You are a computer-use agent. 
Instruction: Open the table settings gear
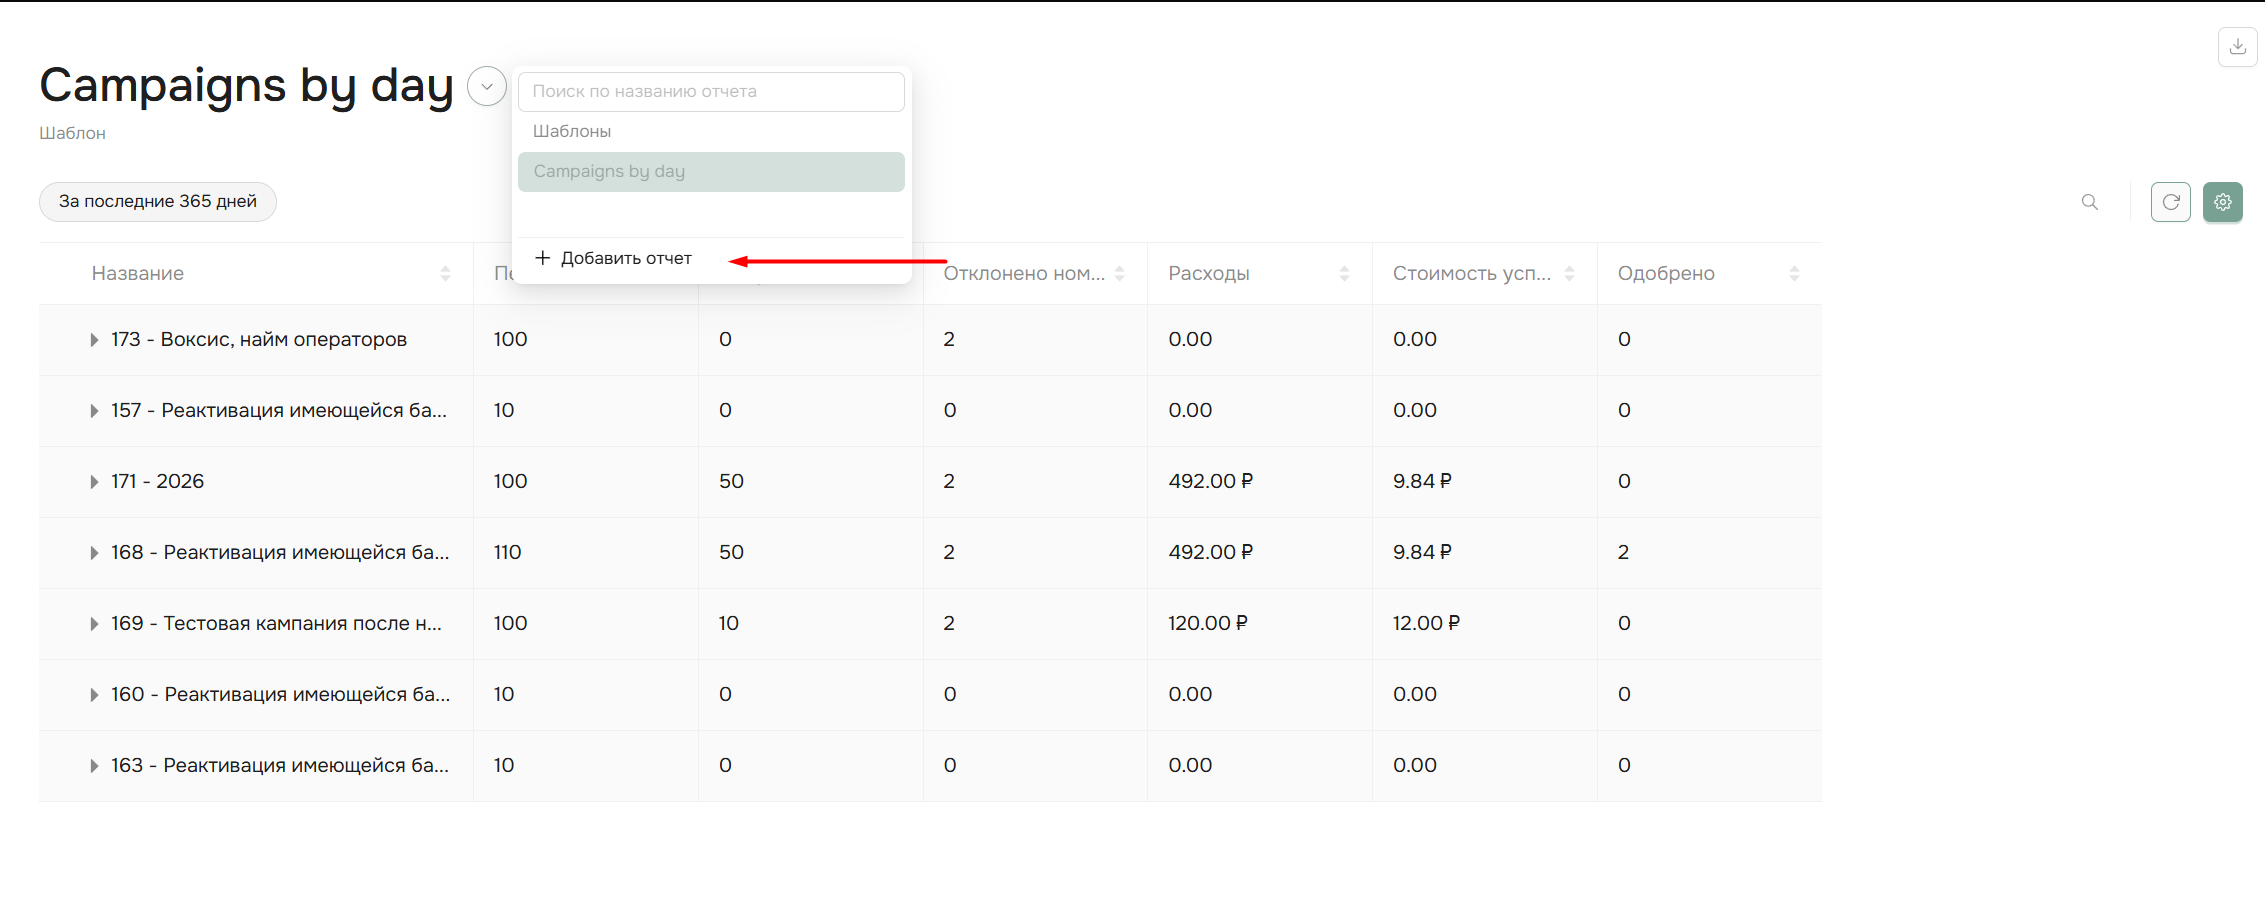click(x=2222, y=202)
